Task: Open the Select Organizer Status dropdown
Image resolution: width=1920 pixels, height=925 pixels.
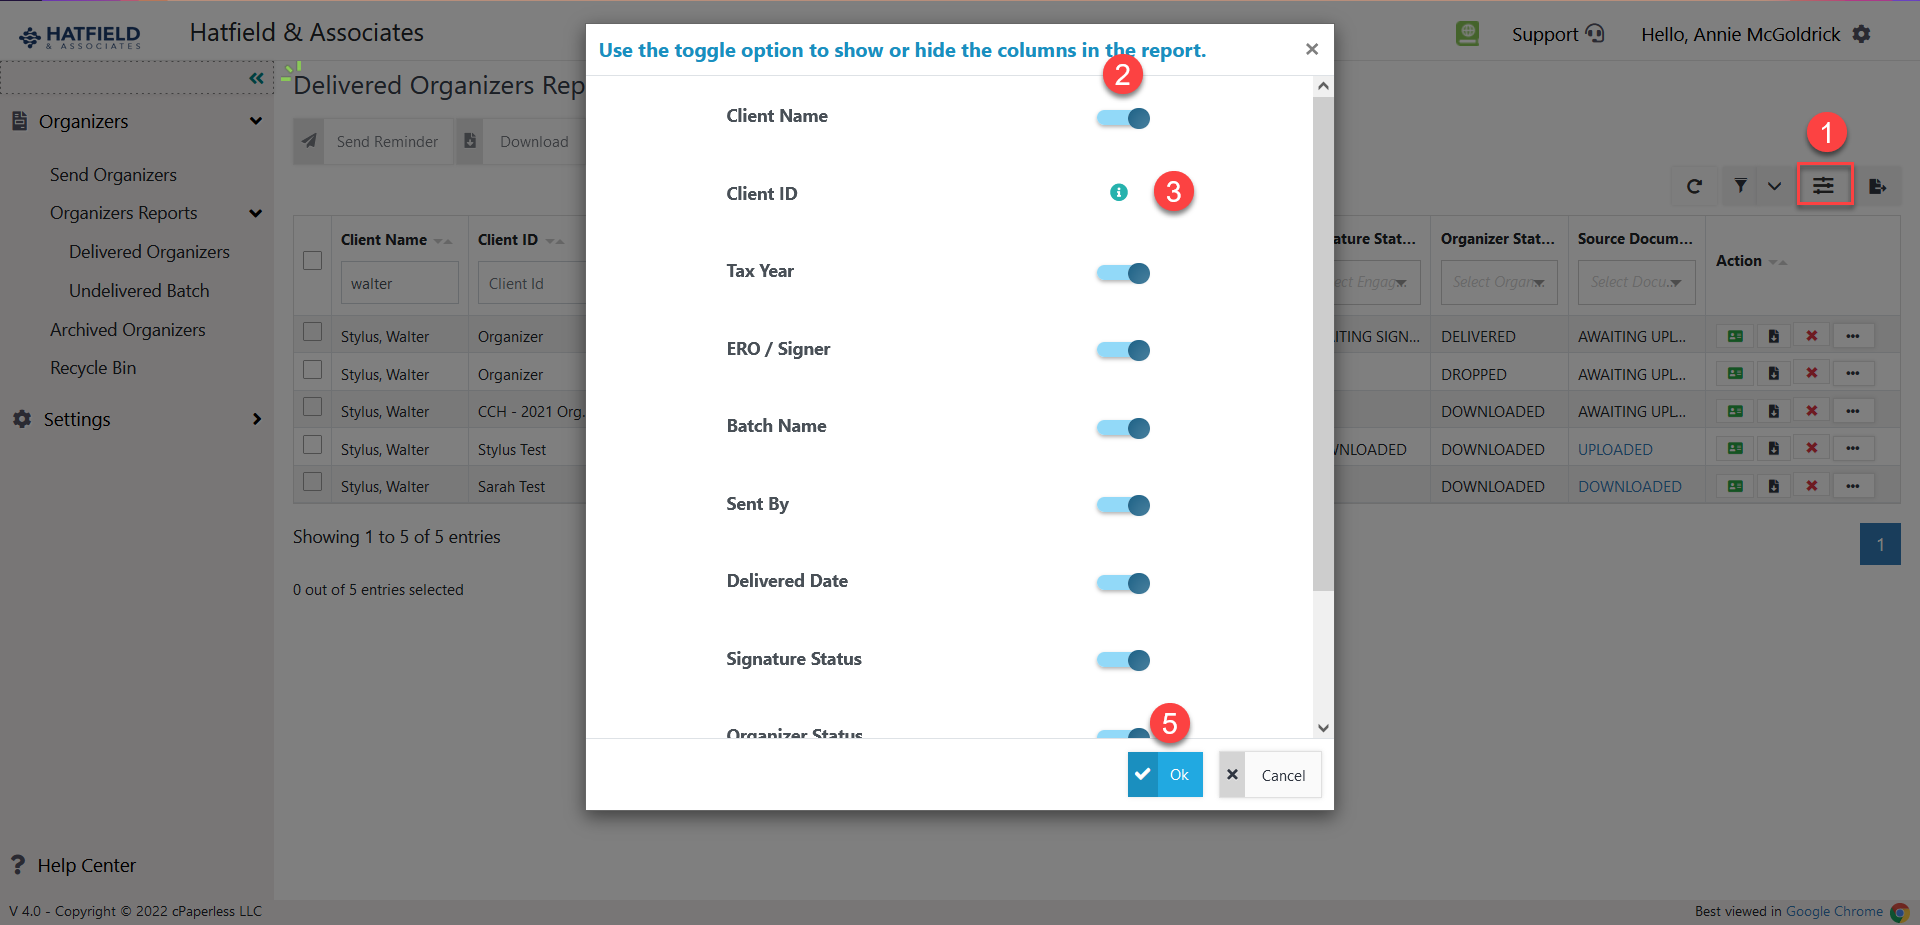Action: (1498, 283)
